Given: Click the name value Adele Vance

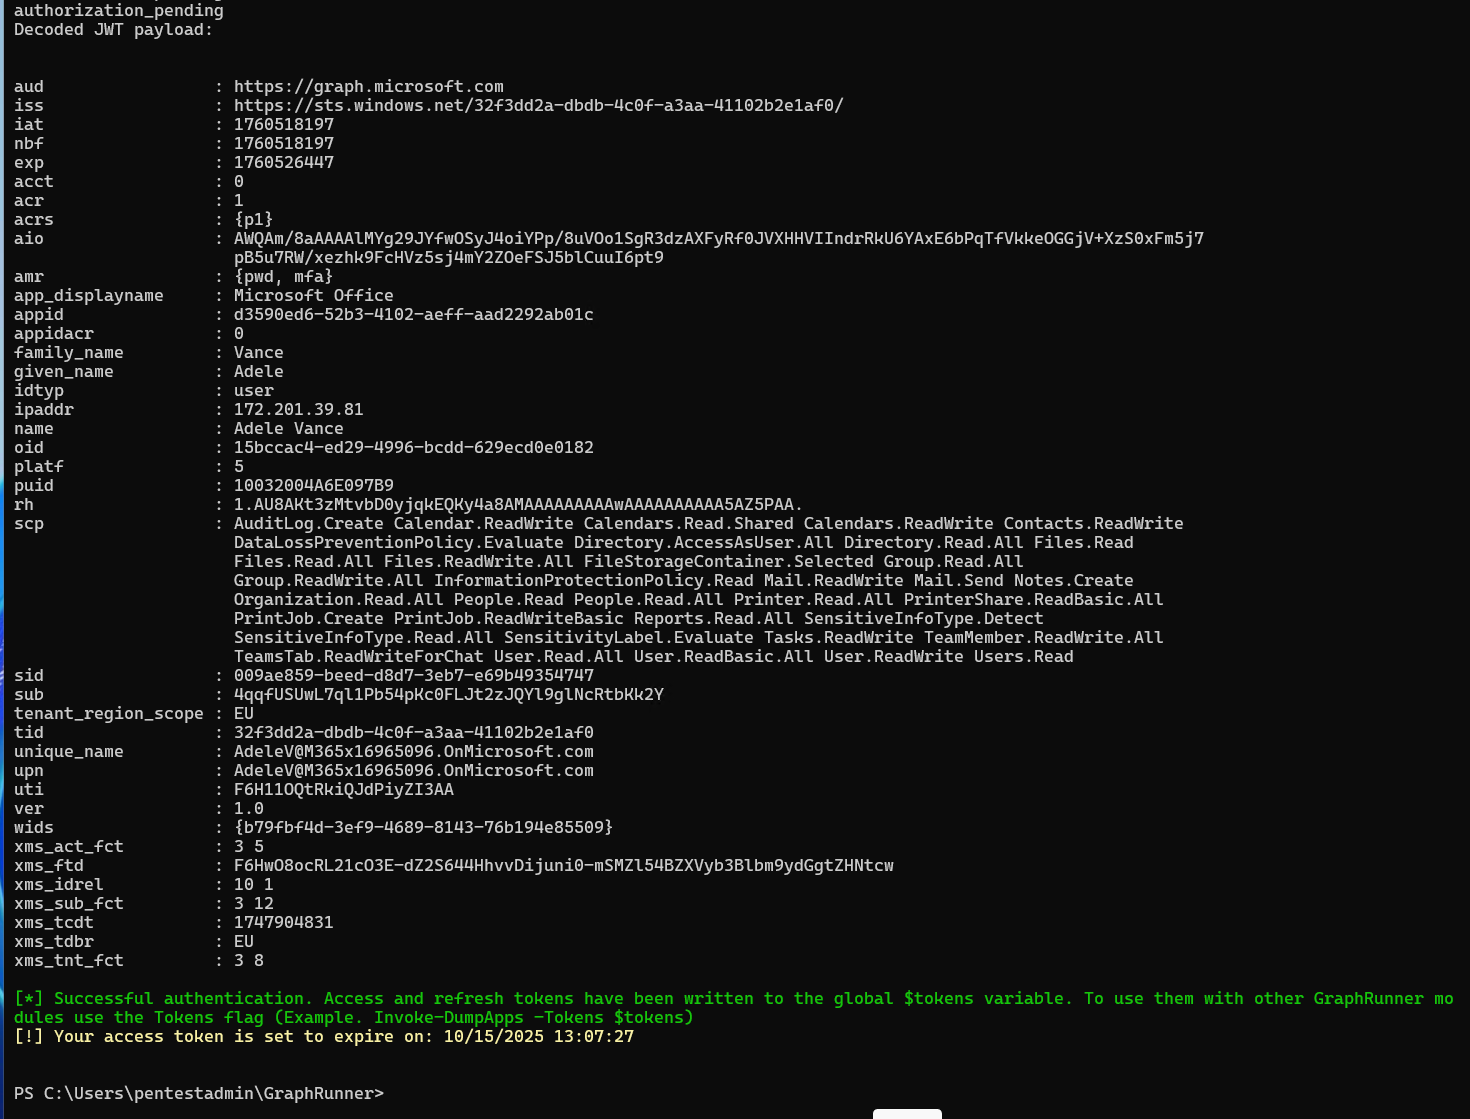Looking at the screenshot, I should (288, 429).
